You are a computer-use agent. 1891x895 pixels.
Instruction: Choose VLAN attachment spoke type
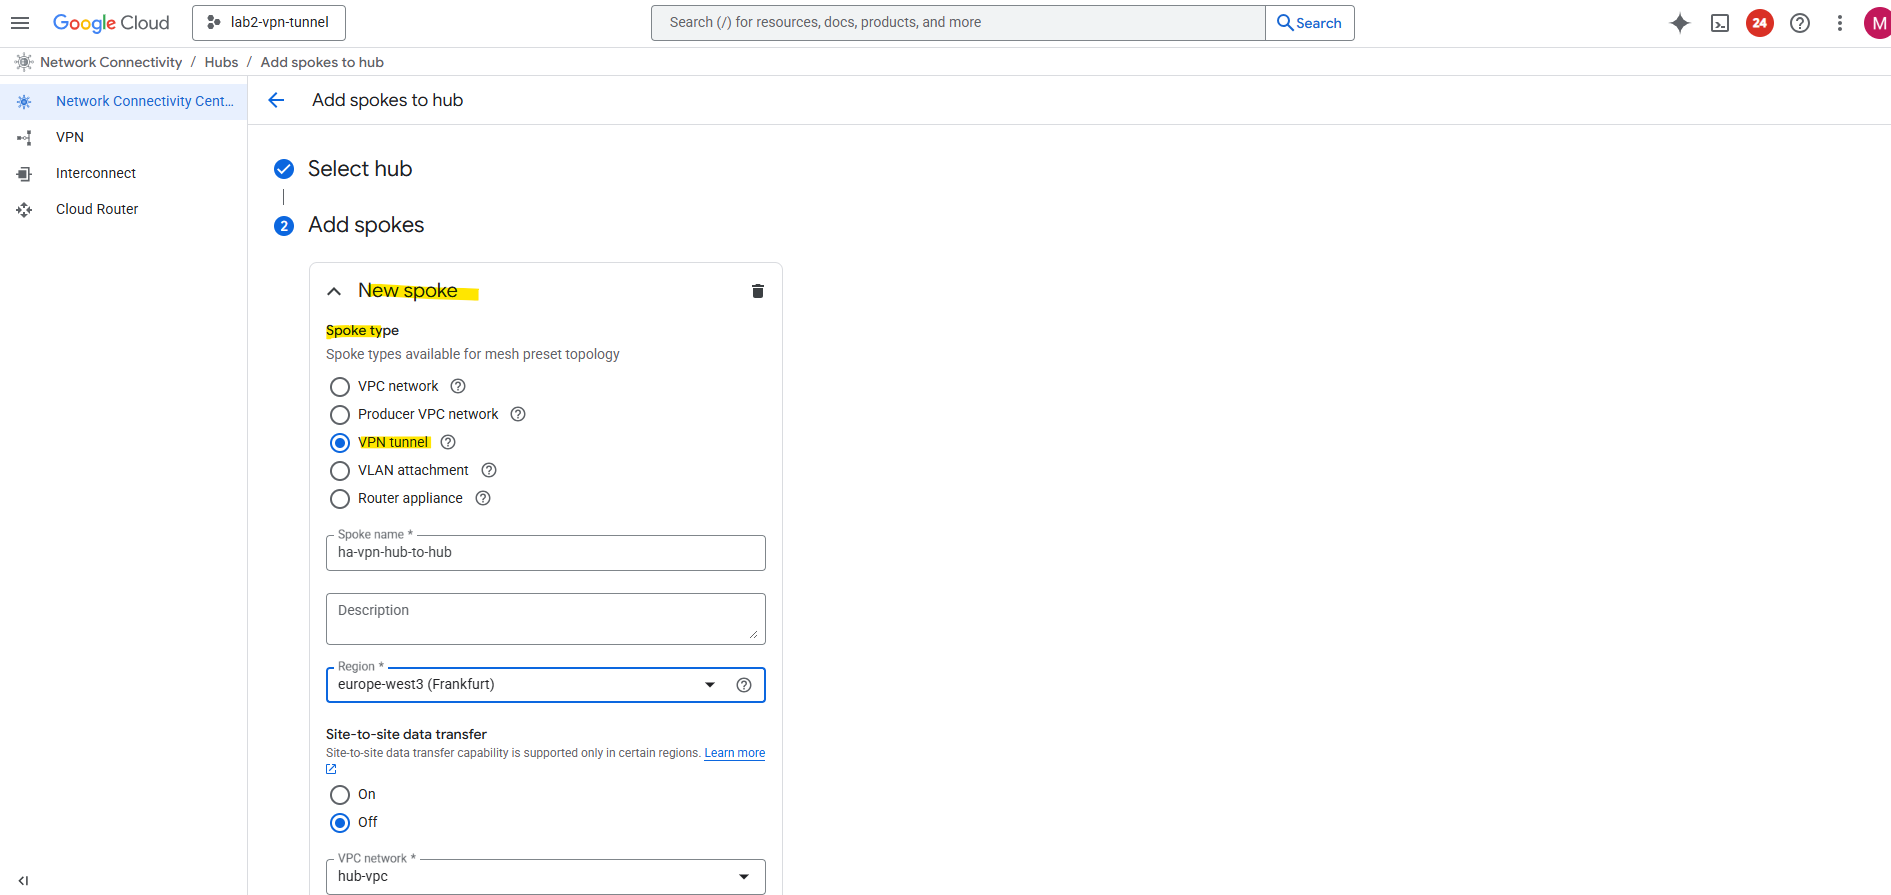pos(340,471)
